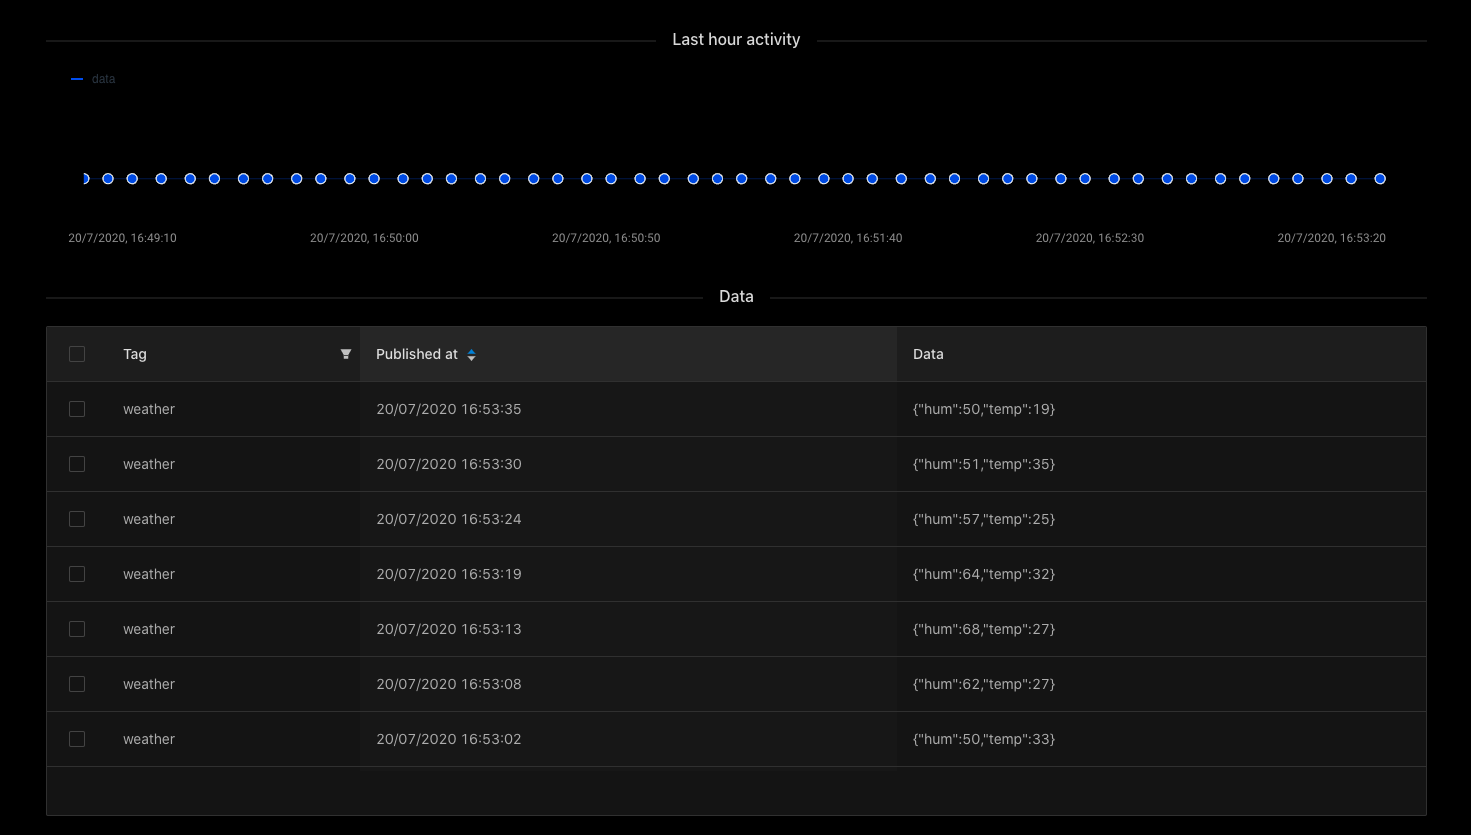Click chart axis label 20/7/2020, 16:50:00
Image resolution: width=1471 pixels, height=835 pixels.
click(364, 238)
